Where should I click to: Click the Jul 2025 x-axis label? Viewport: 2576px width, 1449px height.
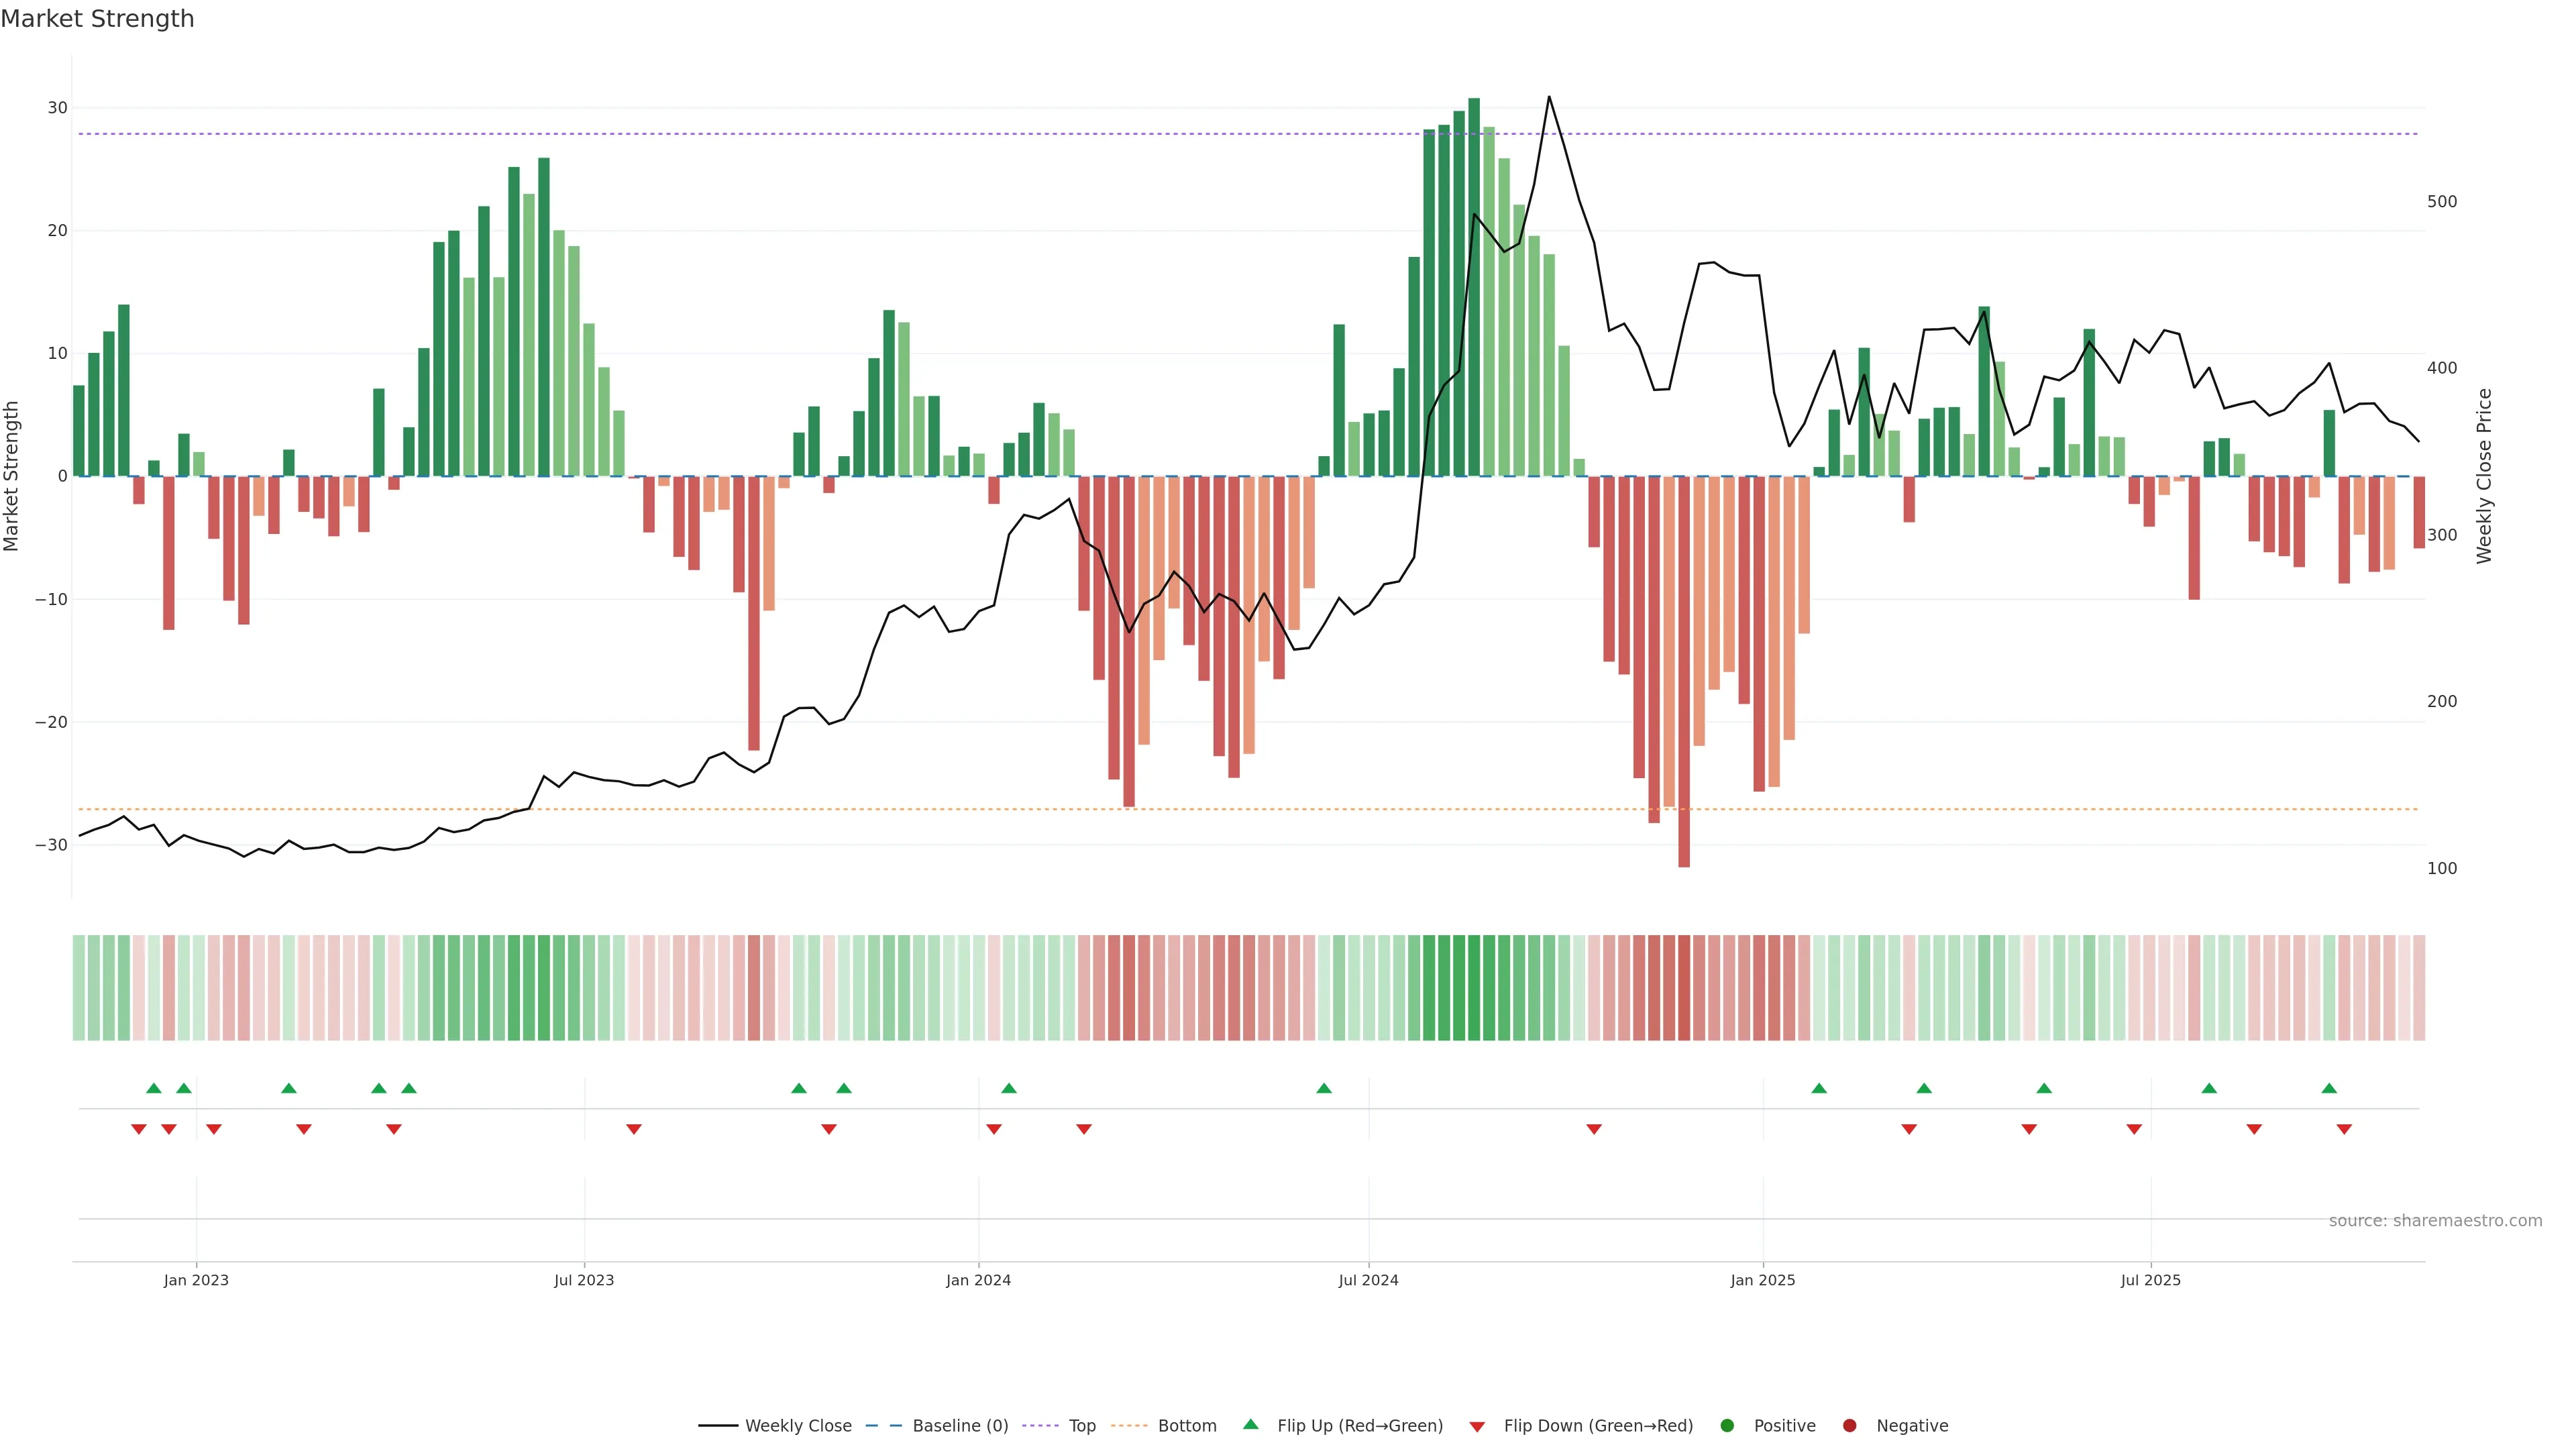pyautogui.click(x=2151, y=1280)
